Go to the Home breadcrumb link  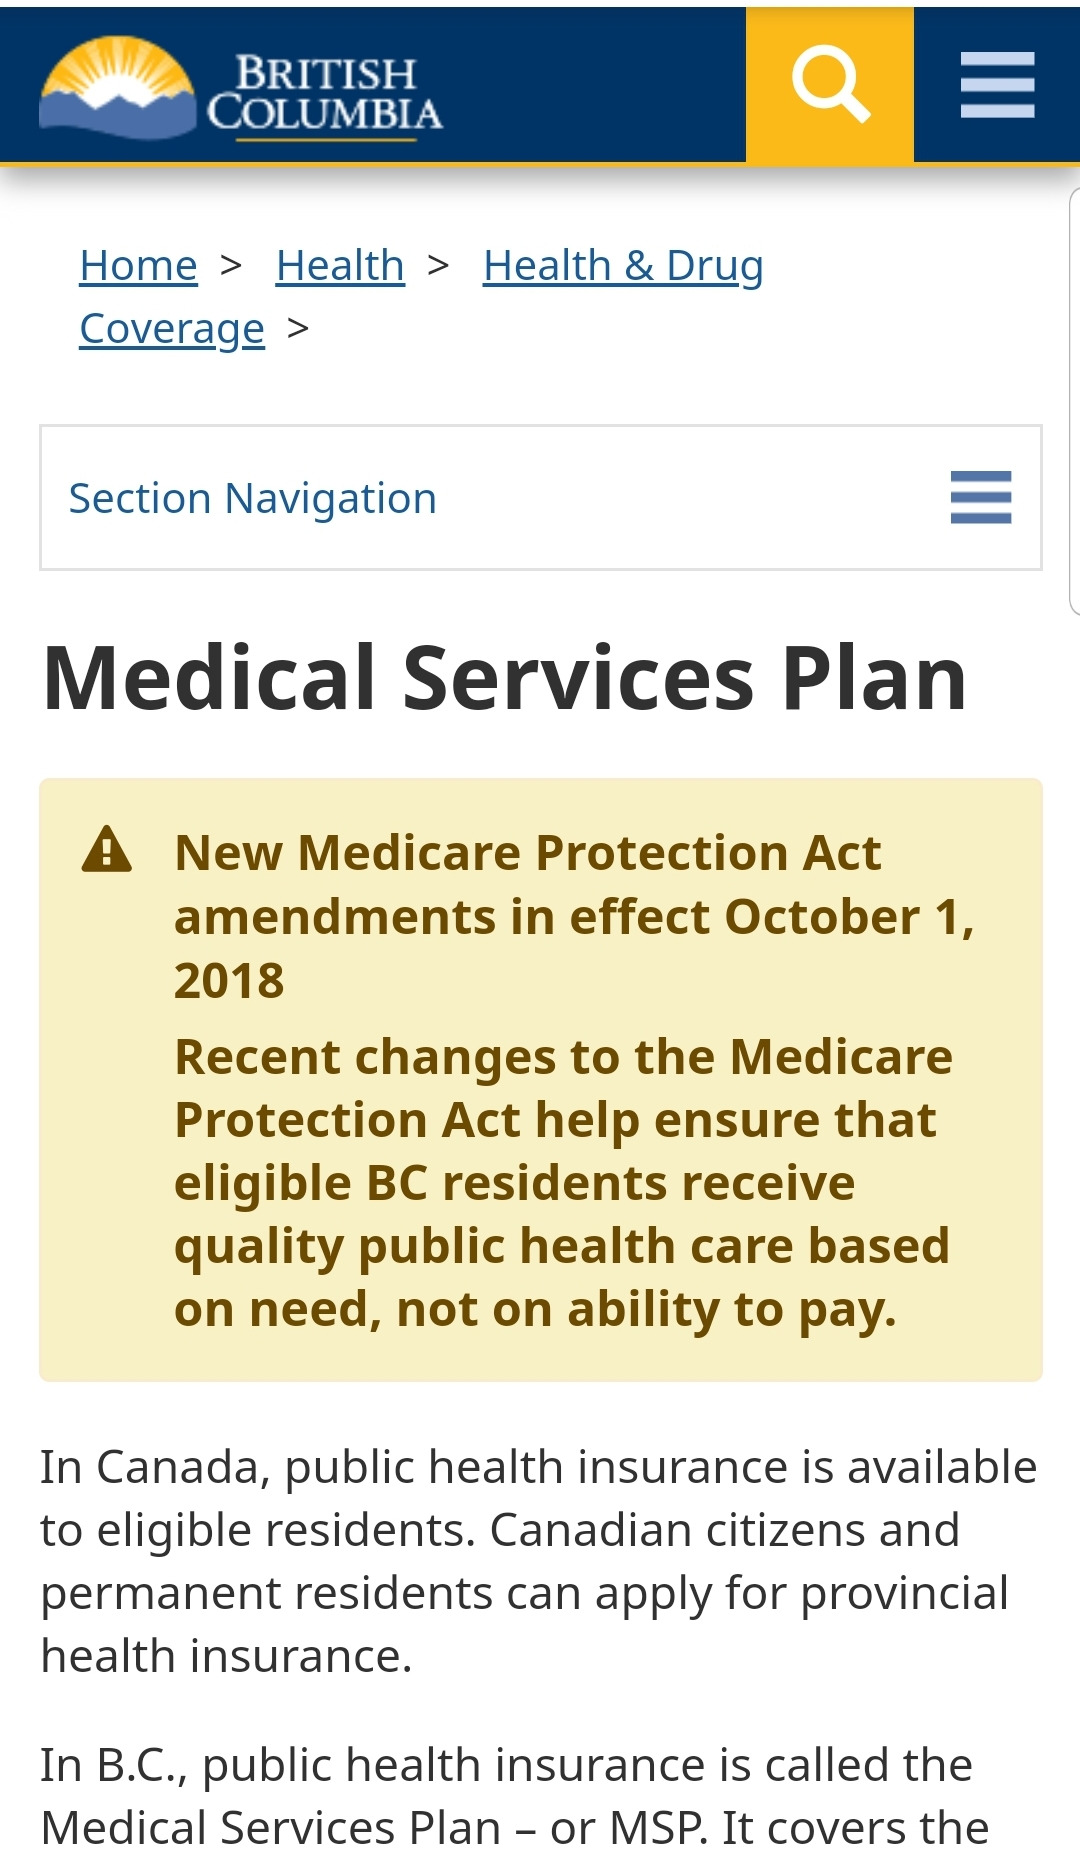click(x=139, y=266)
